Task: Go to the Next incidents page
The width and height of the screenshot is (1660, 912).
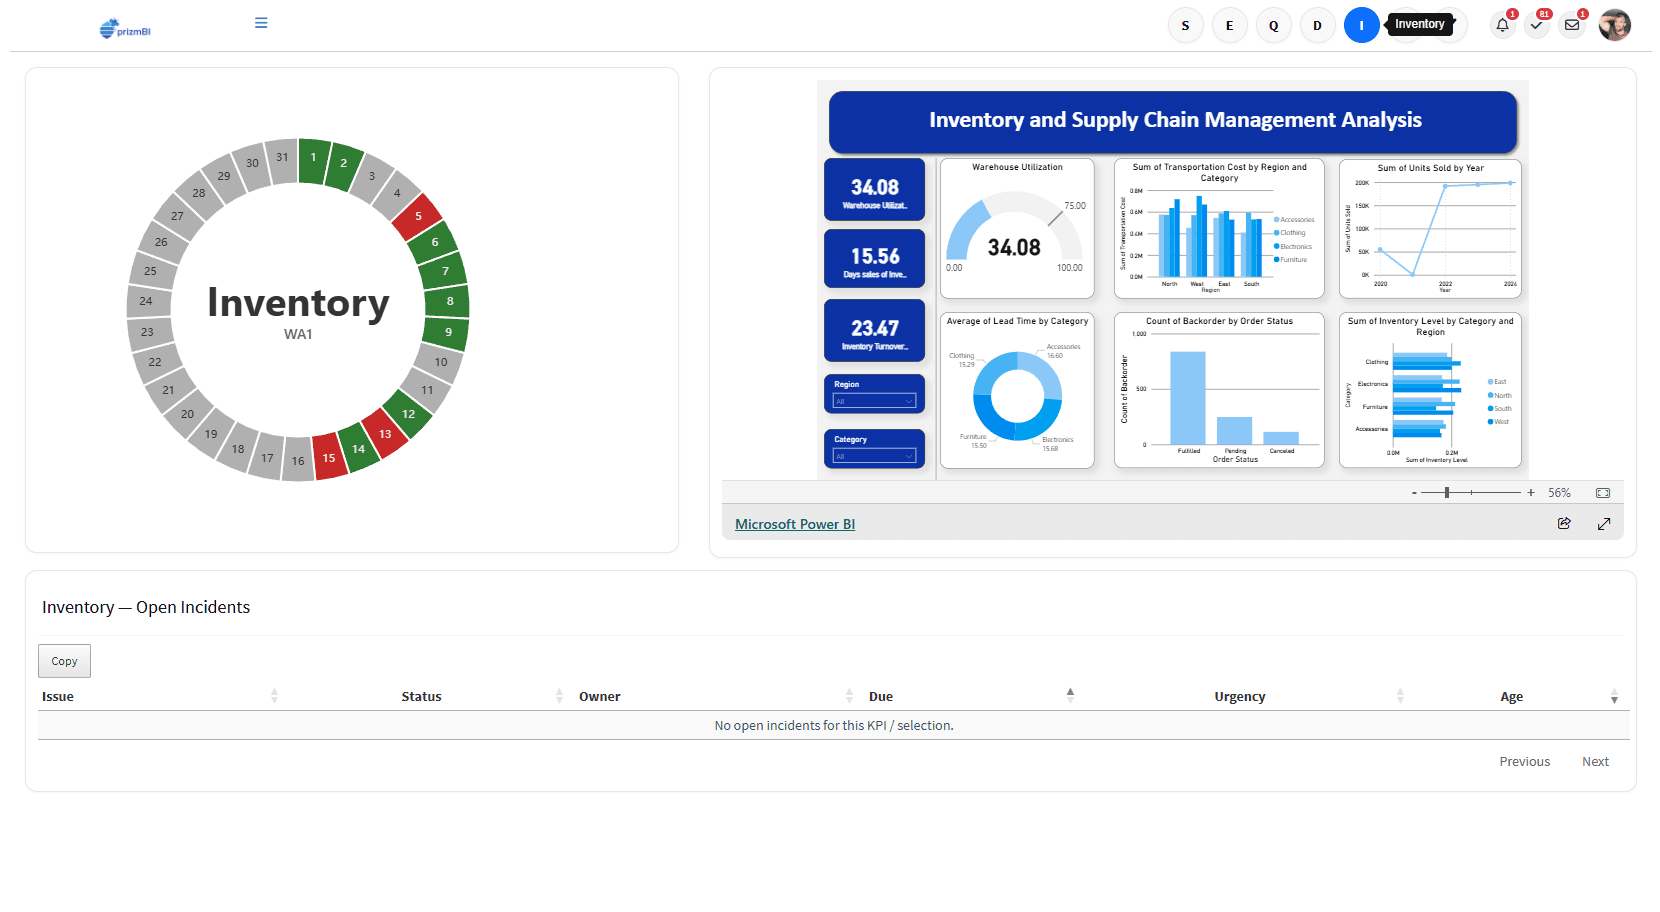Action: click(1595, 761)
